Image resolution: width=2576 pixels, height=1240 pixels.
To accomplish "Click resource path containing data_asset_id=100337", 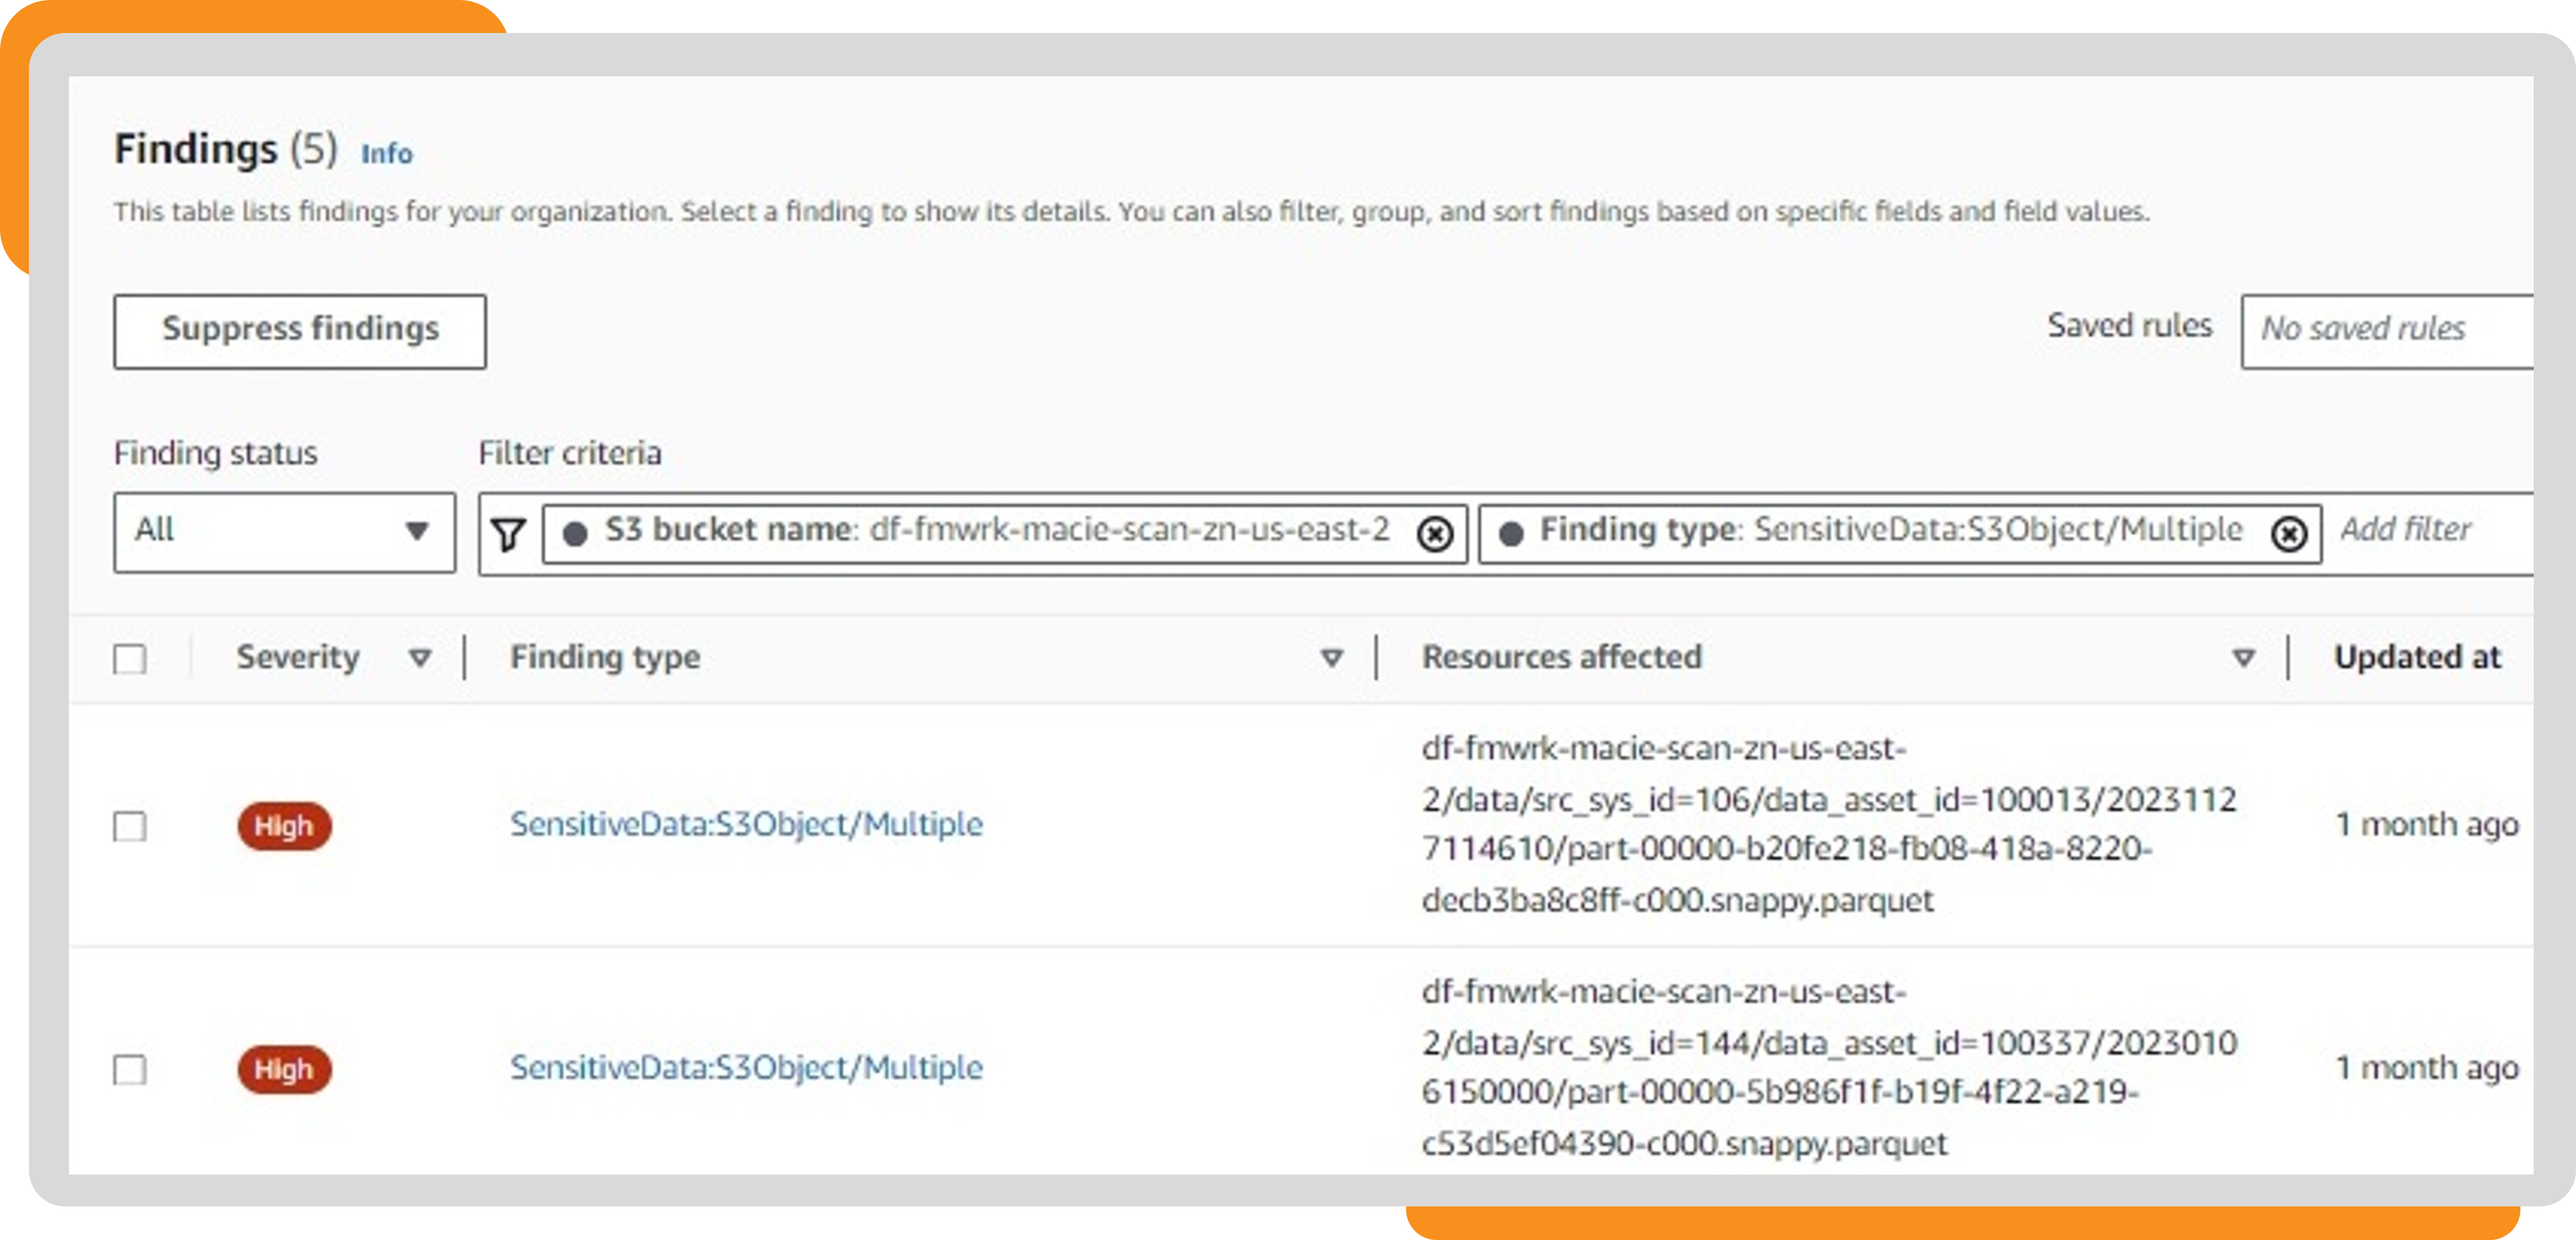I will click(x=1828, y=1068).
